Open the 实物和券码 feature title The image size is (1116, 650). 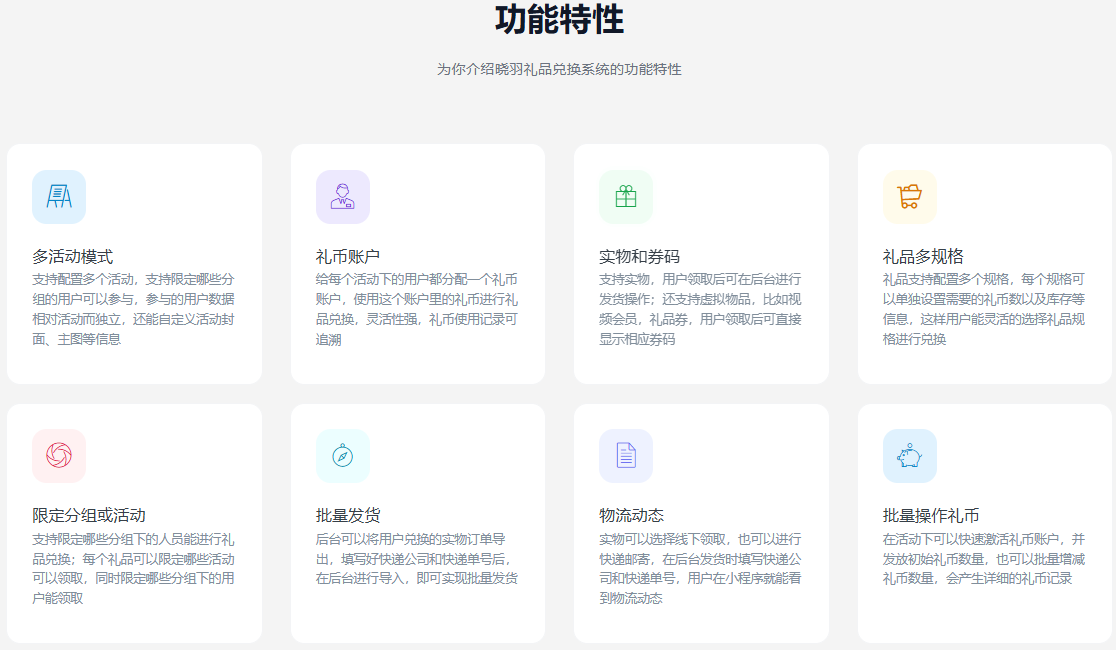tap(640, 256)
